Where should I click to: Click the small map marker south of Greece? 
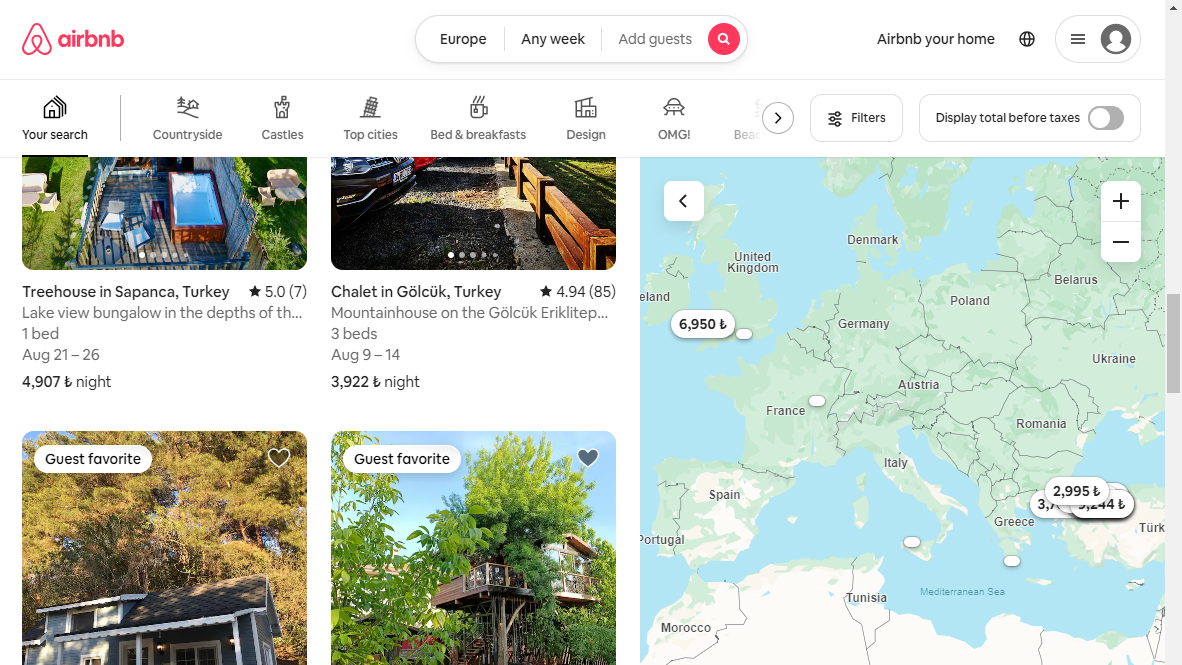pos(1012,561)
